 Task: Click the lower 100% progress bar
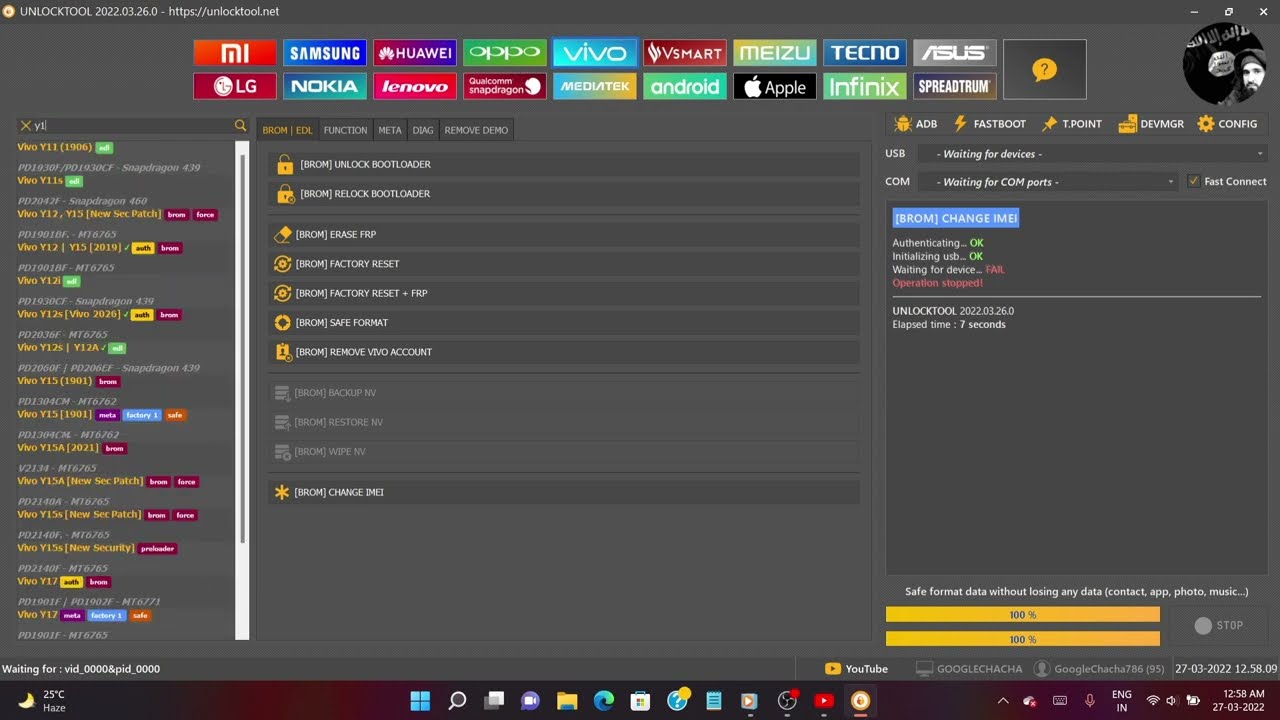coord(1022,639)
